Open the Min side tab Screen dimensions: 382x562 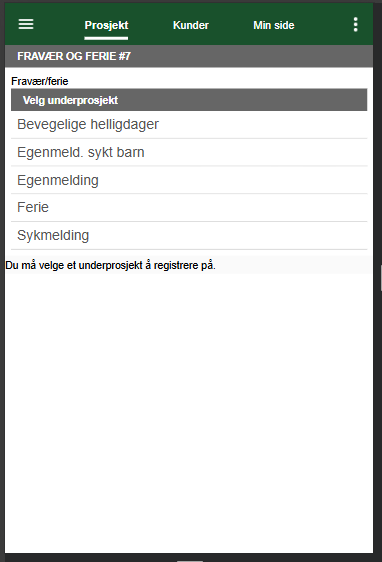coord(274,25)
